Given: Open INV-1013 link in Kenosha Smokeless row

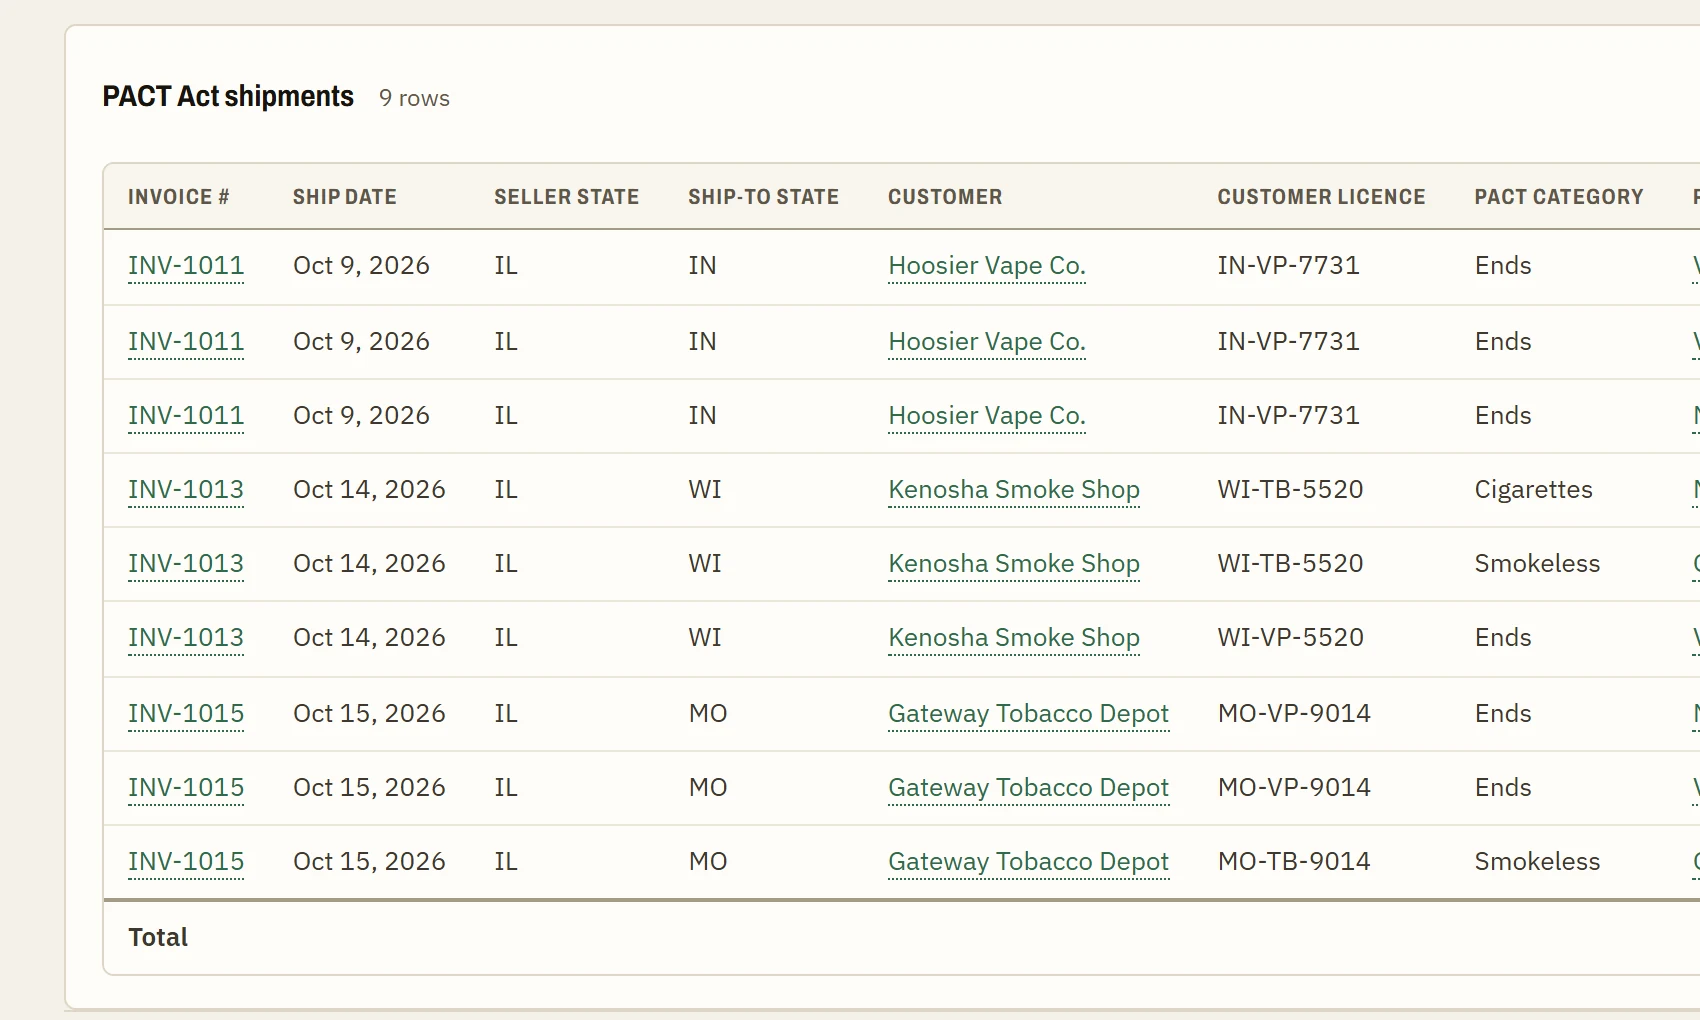Looking at the screenshot, I should [186, 564].
